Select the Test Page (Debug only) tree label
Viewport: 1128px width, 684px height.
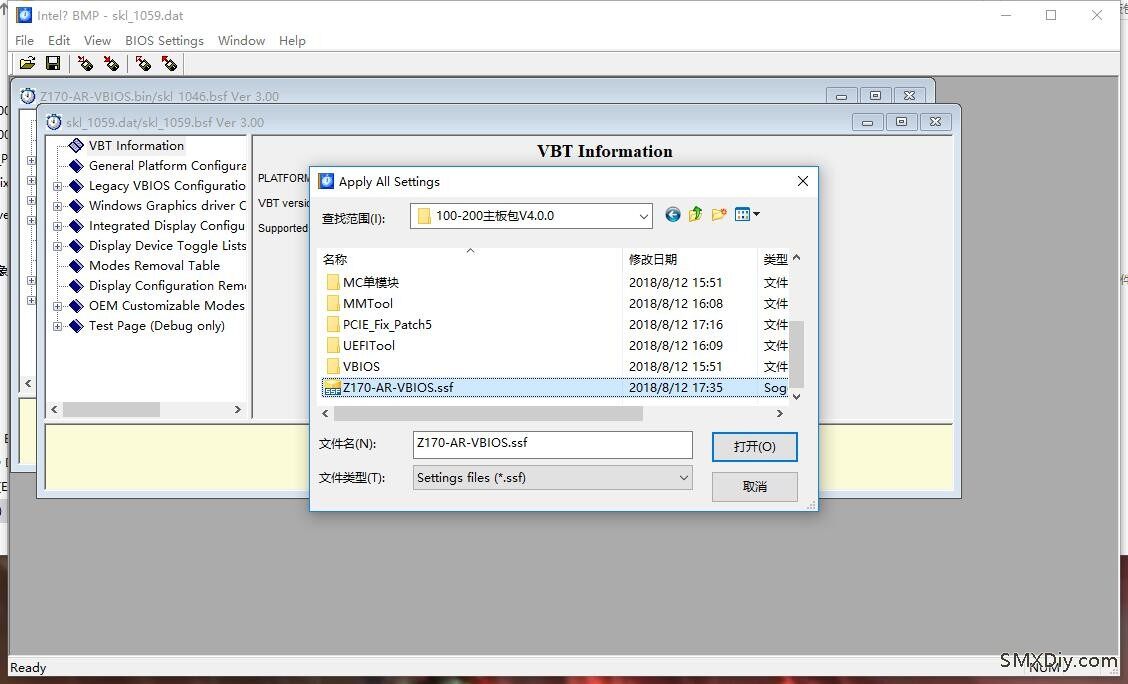157,326
